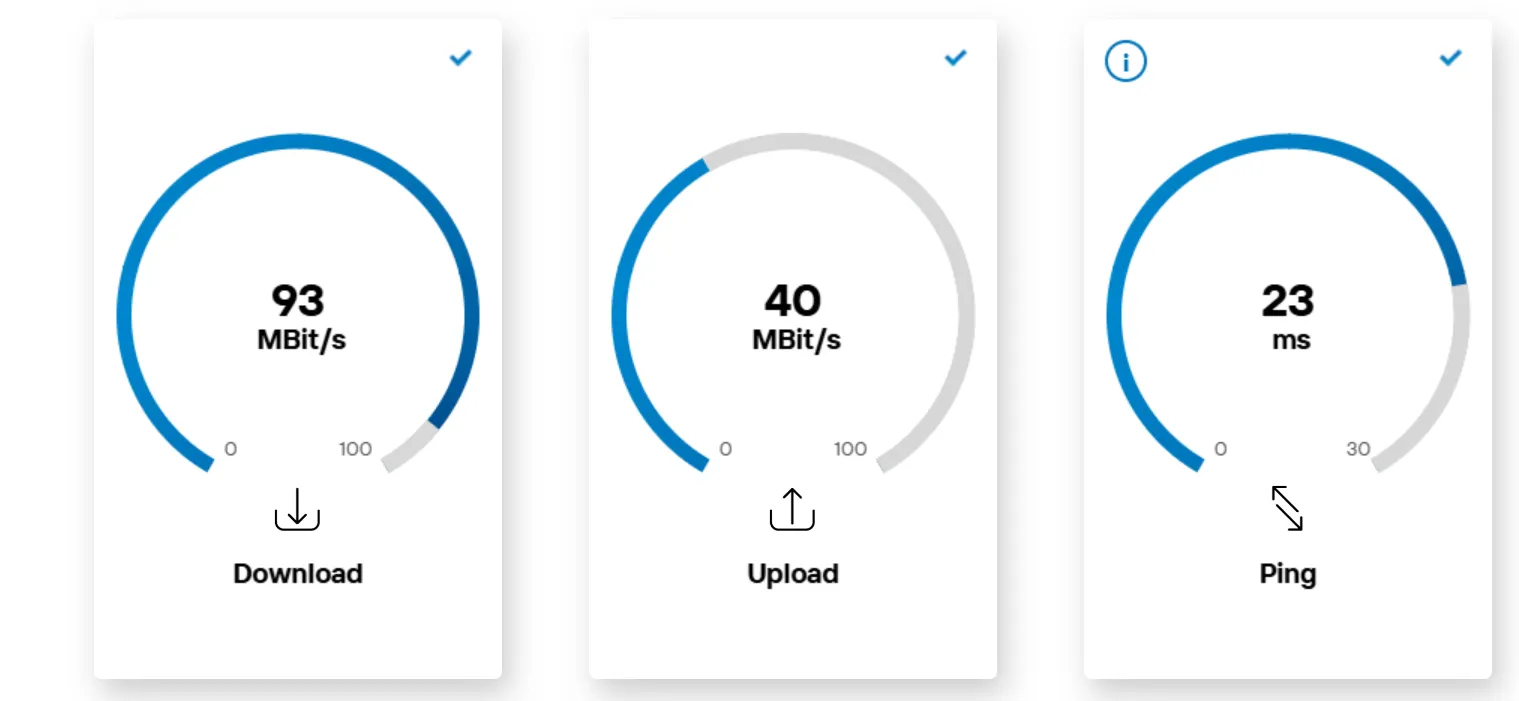The height and width of the screenshot is (701, 1519).
Task: Click the upload speed gauge ring
Action: pos(619,315)
